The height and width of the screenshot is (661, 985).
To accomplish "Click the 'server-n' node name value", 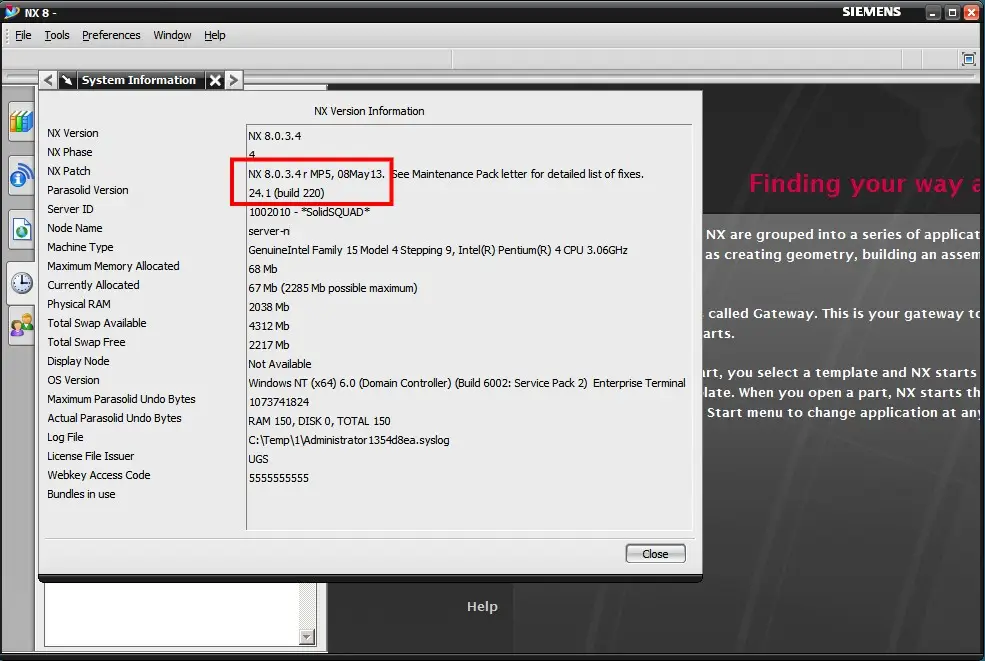I will pyautogui.click(x=269, y=231).
